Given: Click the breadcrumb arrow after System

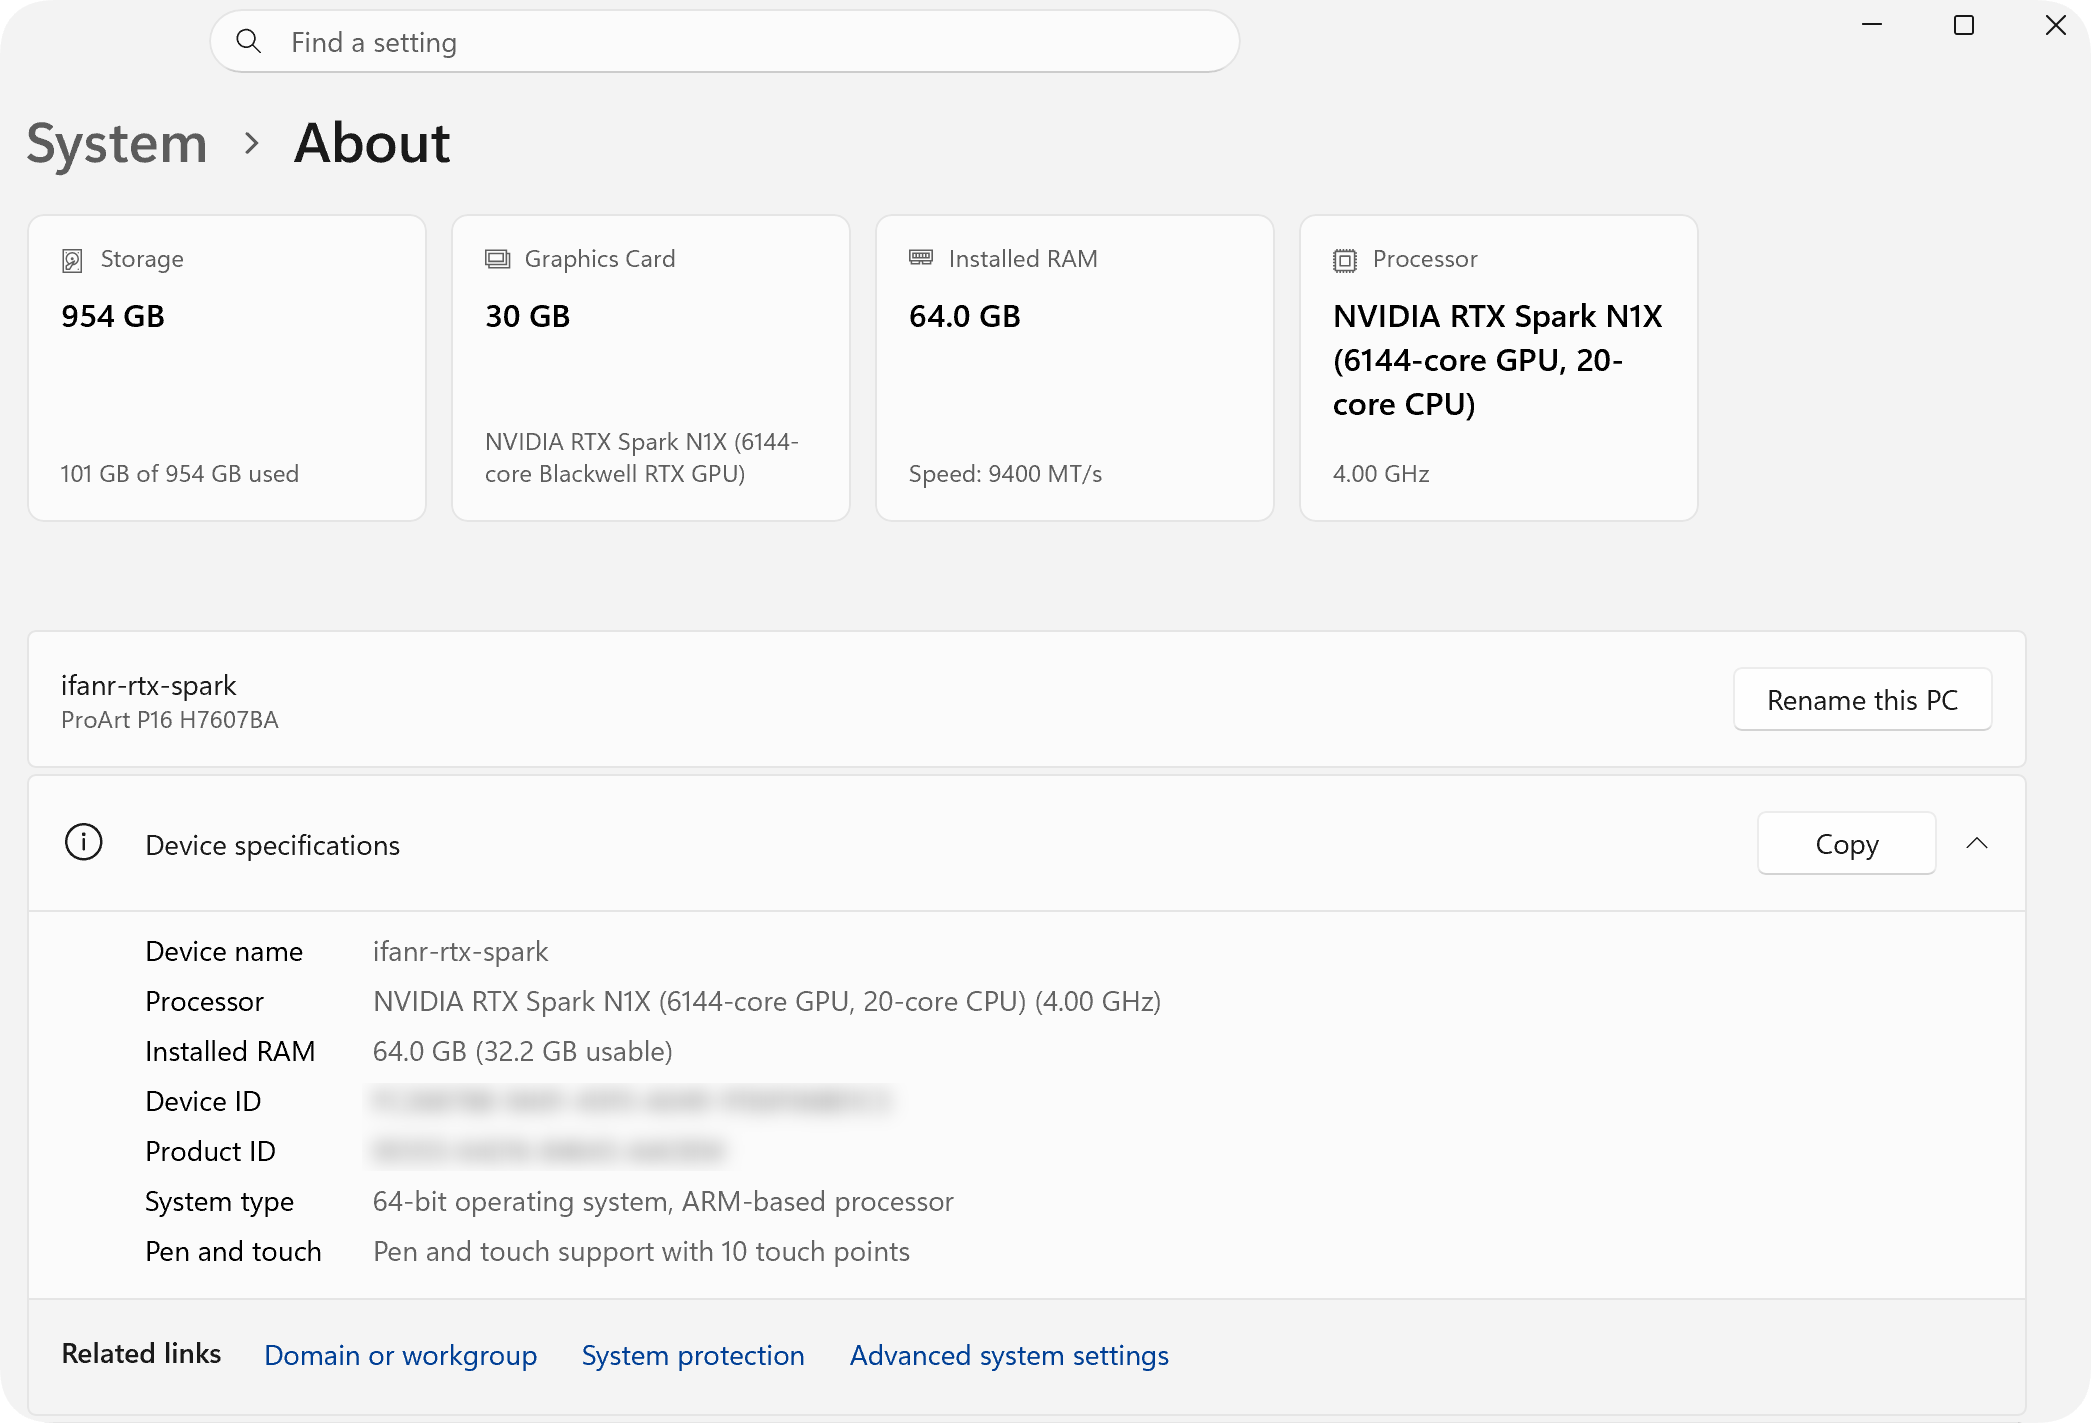Looking at the screenshot, I should coord(252,143).
